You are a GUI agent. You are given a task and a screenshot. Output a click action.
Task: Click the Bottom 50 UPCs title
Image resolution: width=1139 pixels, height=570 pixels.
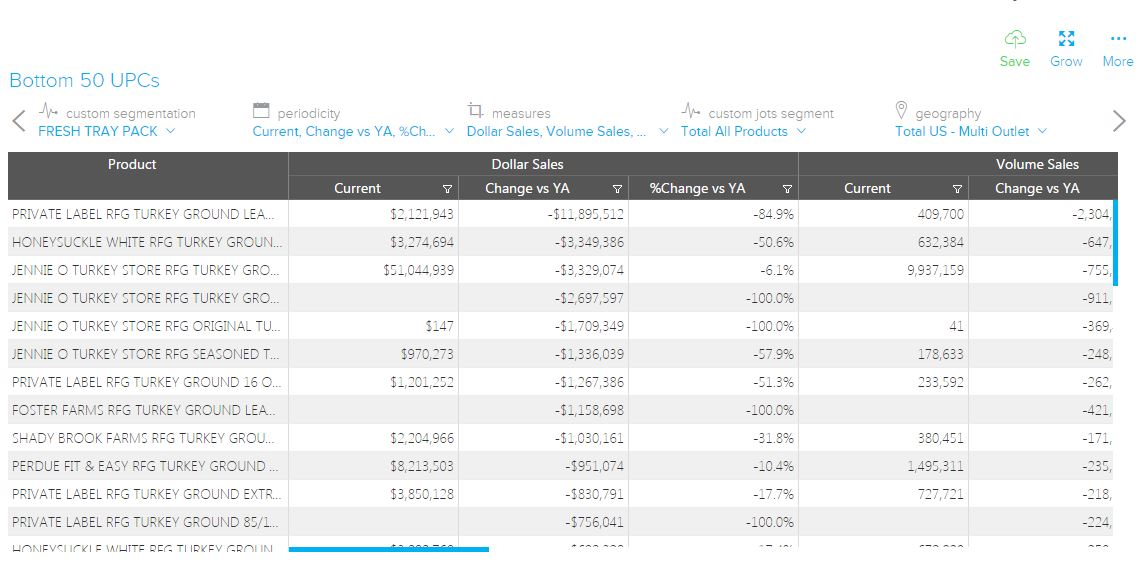pos(84,81)
